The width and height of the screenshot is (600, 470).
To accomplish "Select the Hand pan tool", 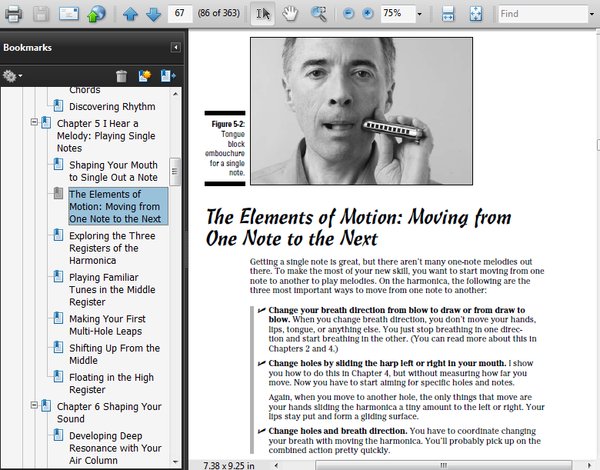I will click(x=290, y=14).
